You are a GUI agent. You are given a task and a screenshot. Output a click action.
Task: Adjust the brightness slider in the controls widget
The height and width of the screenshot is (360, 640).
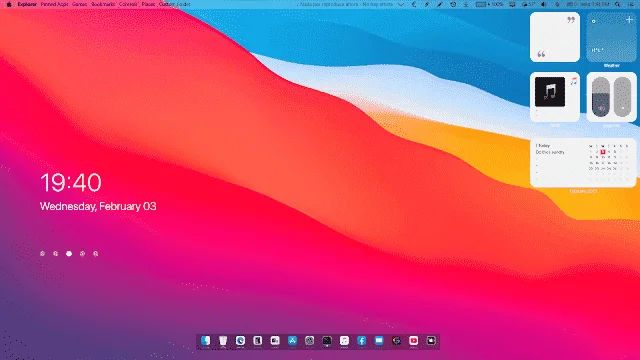[x=622, y=97]
